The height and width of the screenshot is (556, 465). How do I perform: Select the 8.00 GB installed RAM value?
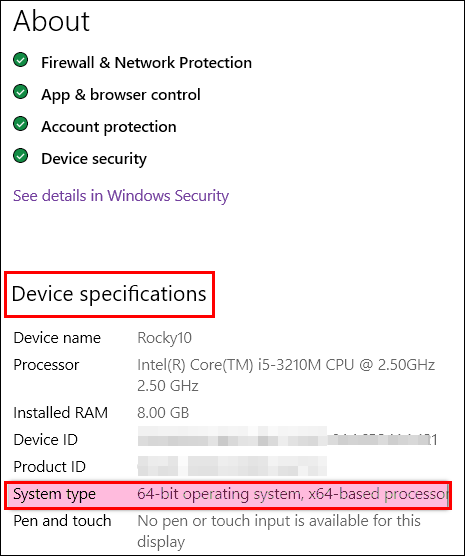pyautogui.click(x=163, y=413)
